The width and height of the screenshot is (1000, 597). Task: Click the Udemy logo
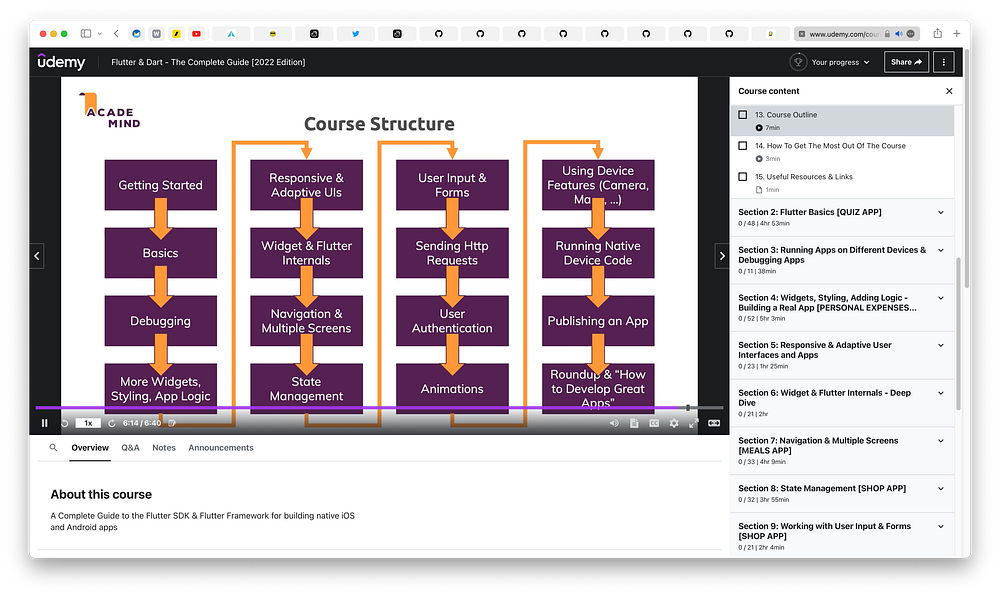tap(61, 62)
